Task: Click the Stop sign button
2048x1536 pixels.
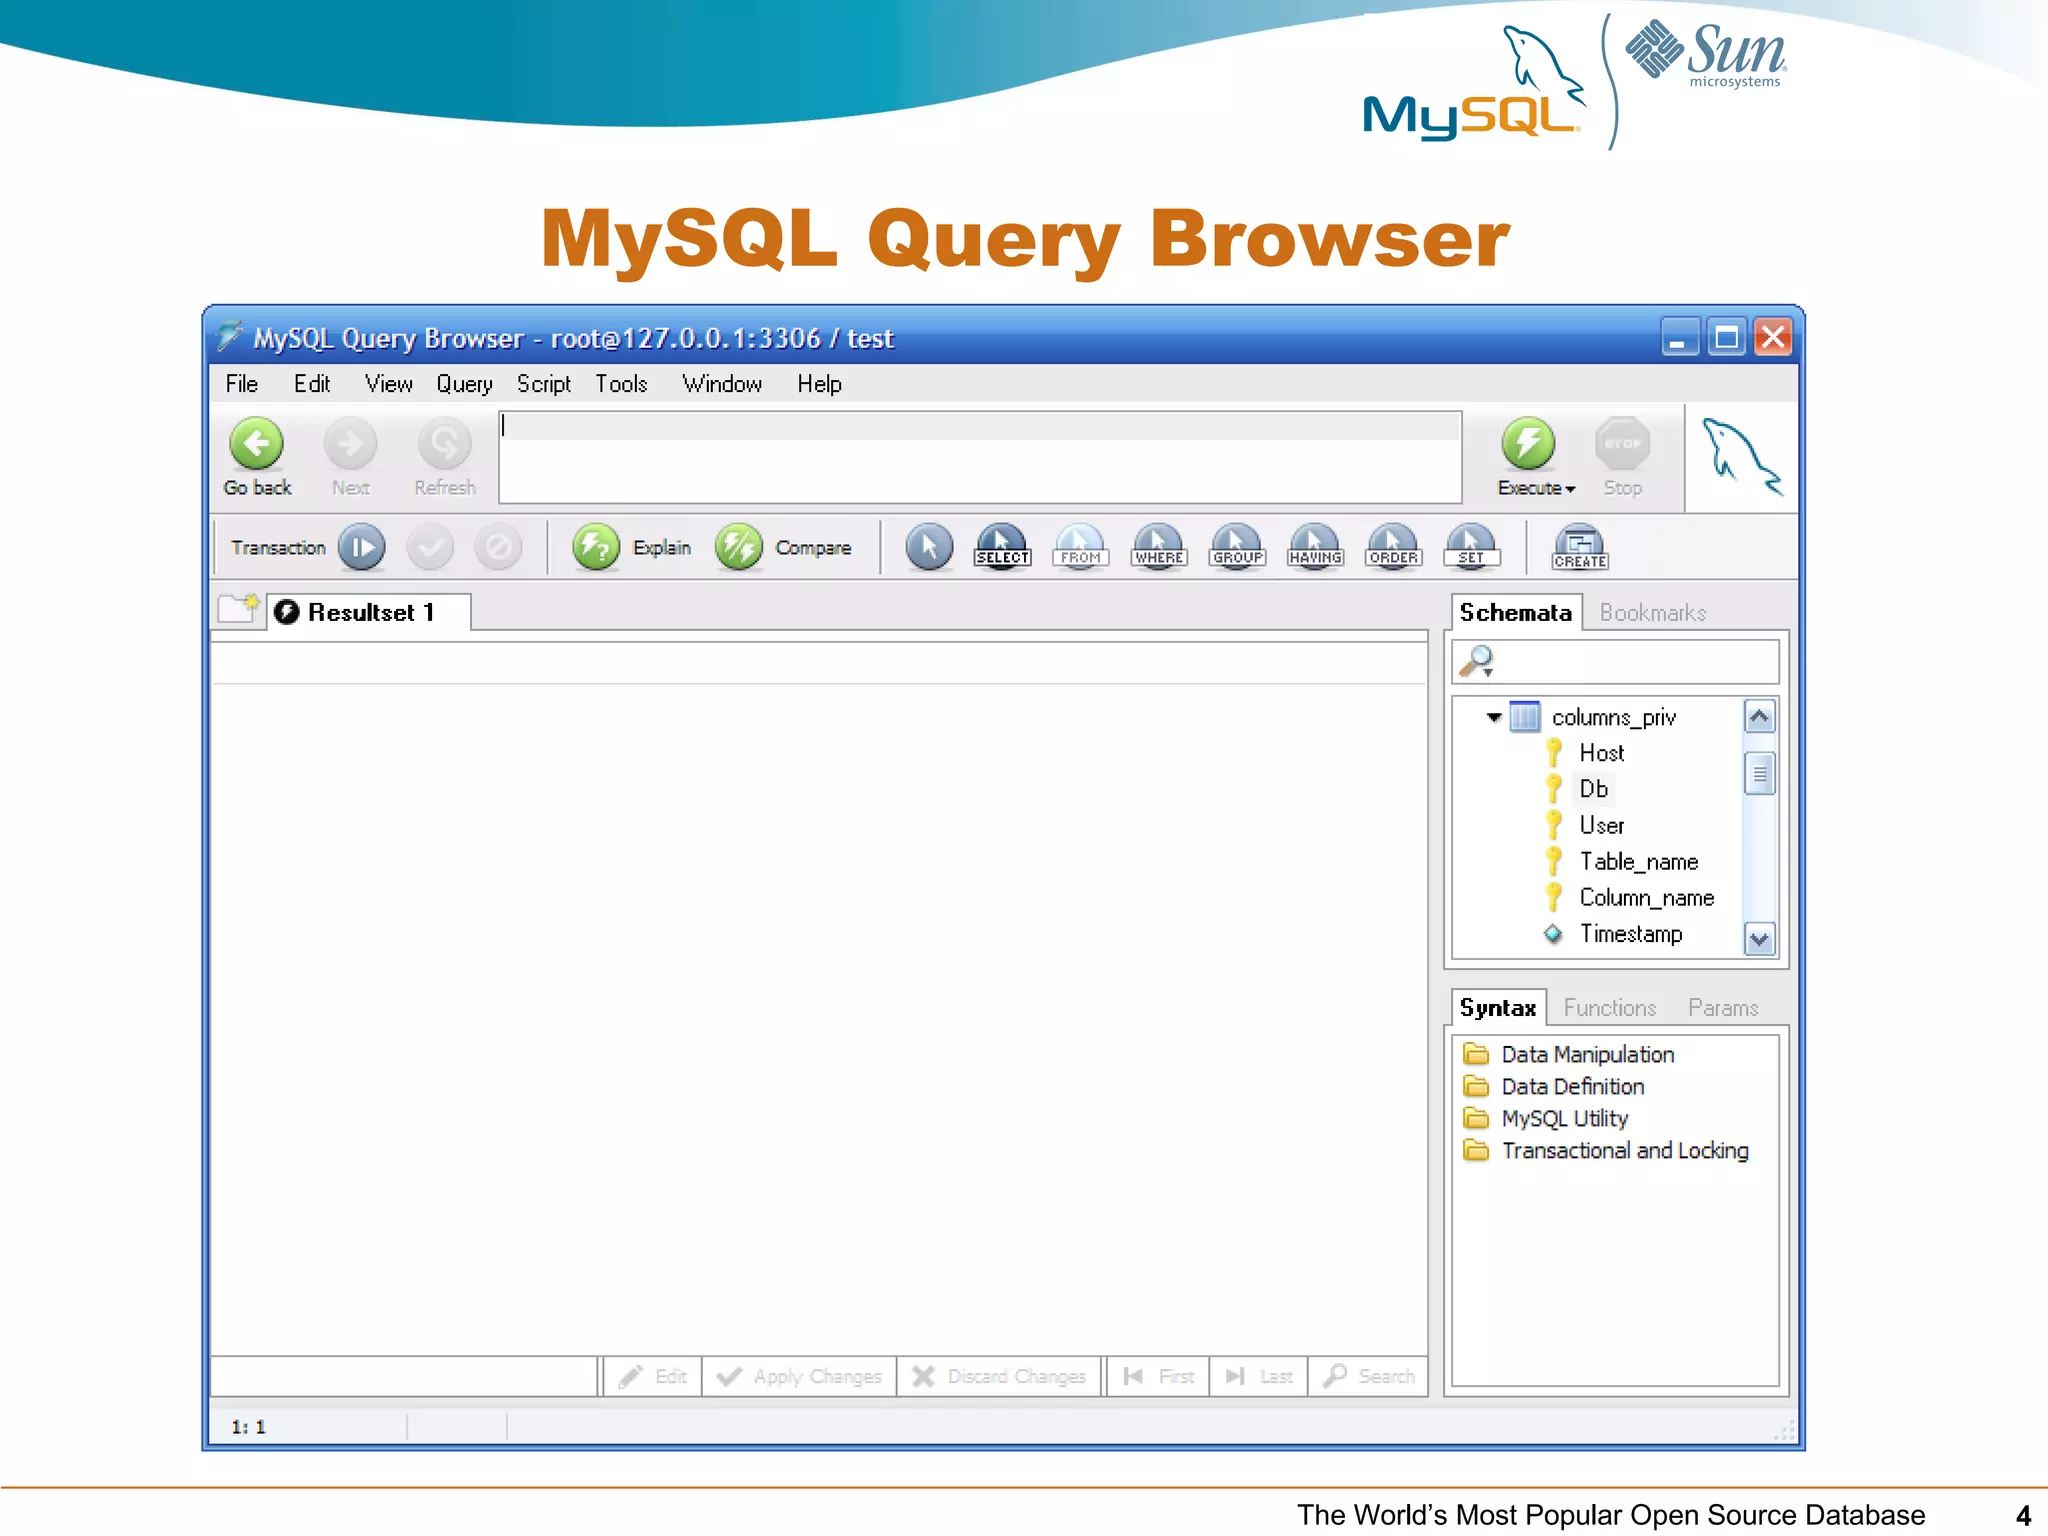Action: (1622, 444)
